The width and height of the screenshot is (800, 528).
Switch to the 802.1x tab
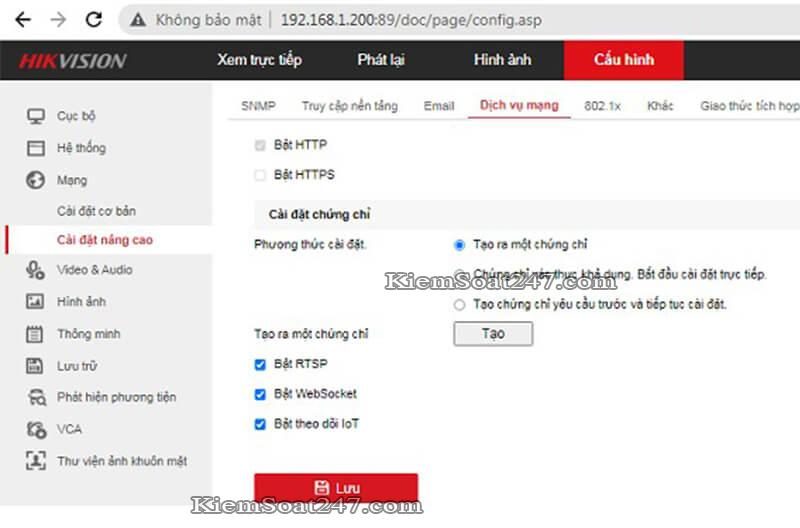click(x=603, y=106)
